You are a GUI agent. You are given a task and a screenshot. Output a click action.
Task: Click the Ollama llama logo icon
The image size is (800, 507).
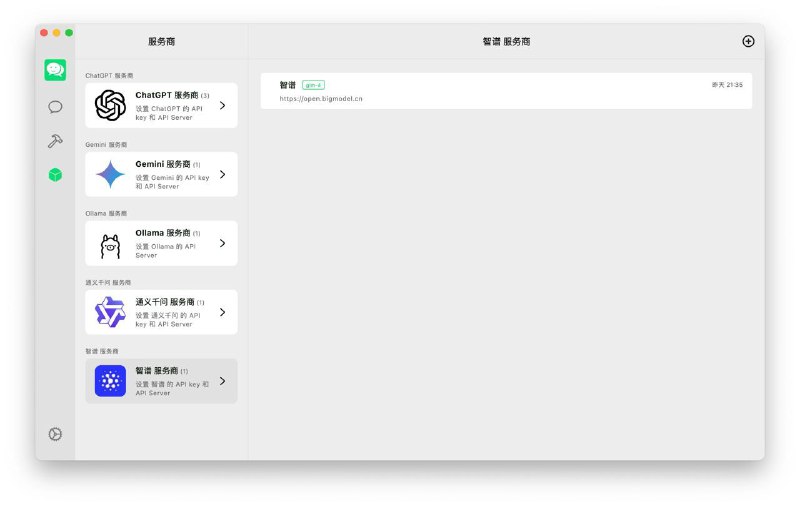(110, 246)
